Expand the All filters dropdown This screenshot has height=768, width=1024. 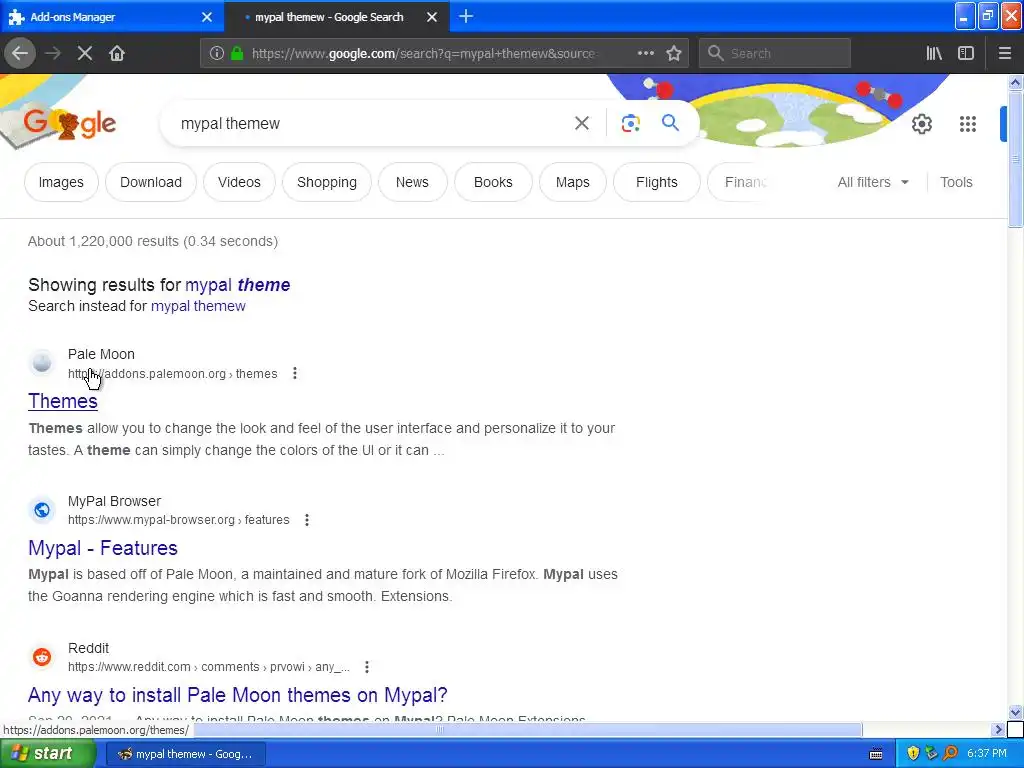tap(873, 182)
